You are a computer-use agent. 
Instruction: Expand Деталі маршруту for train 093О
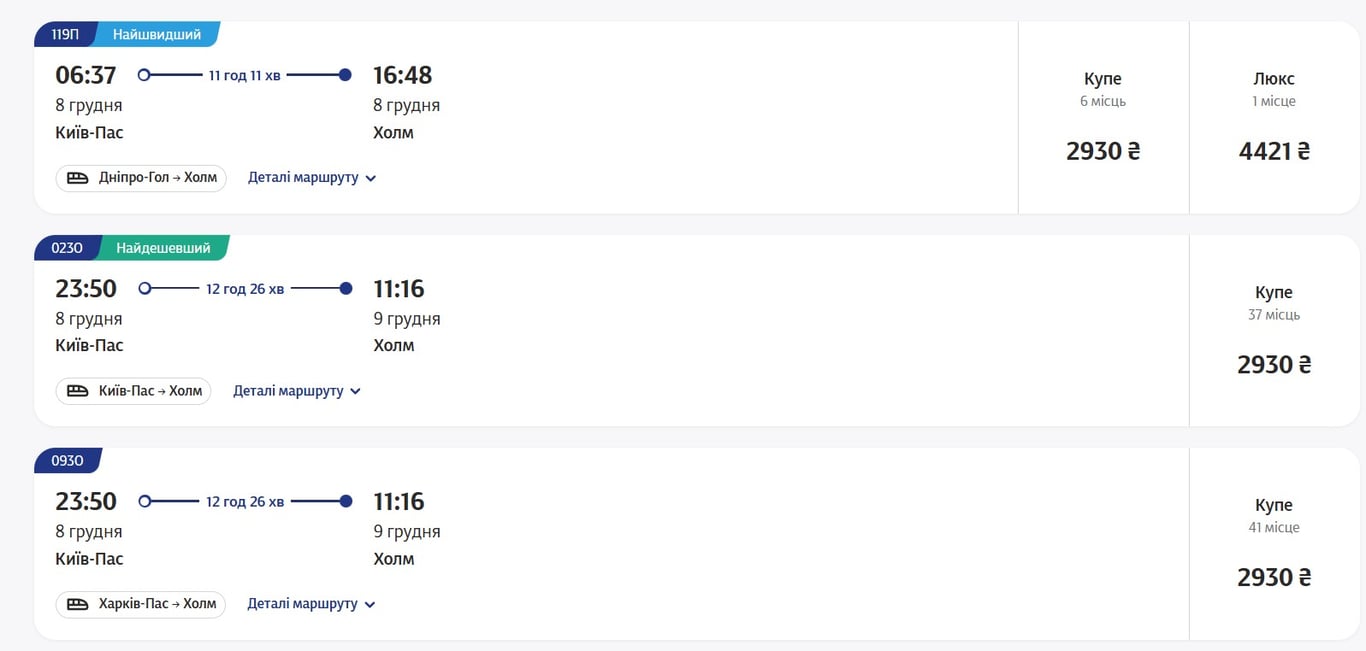pyautogui.click(x=311, y=604)
